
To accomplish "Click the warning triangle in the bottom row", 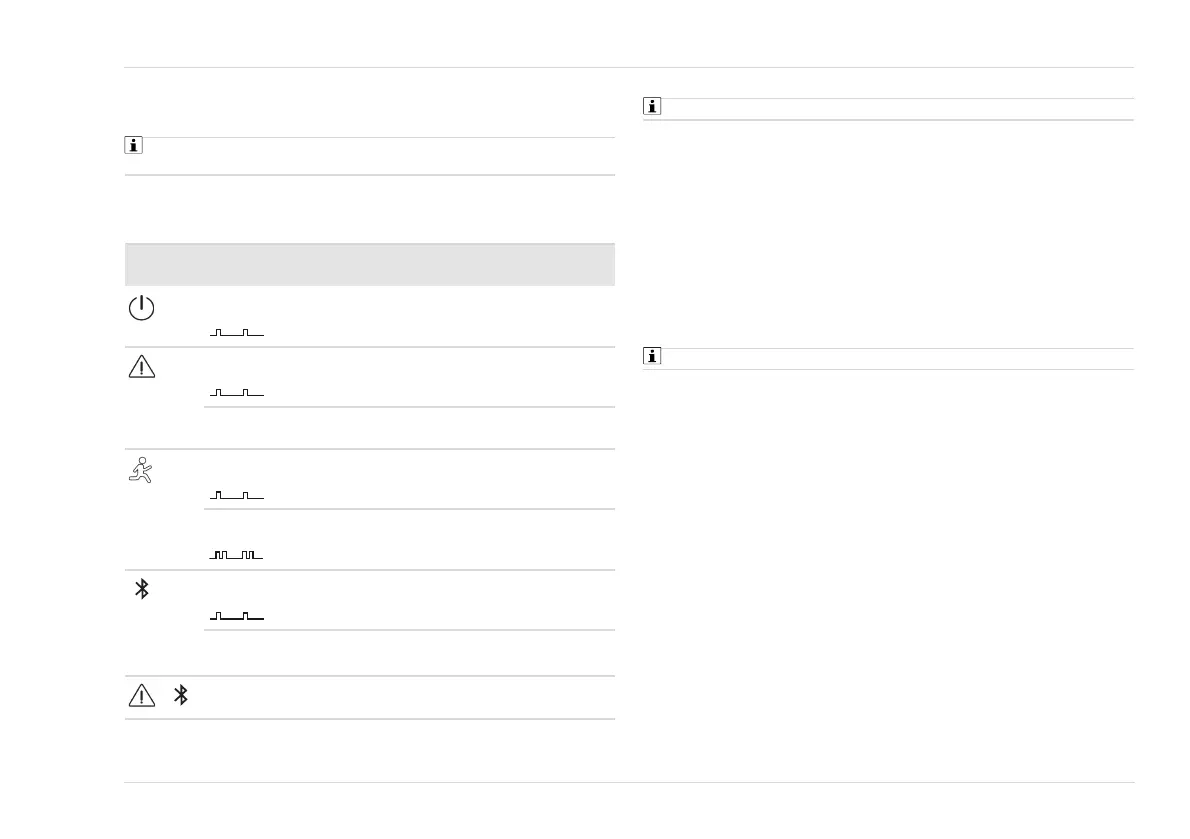I will 142,696.
